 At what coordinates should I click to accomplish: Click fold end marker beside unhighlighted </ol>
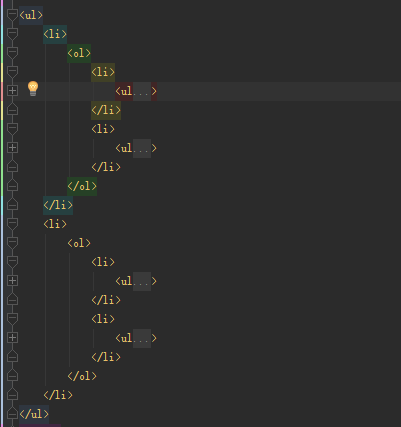pos(12,376)
